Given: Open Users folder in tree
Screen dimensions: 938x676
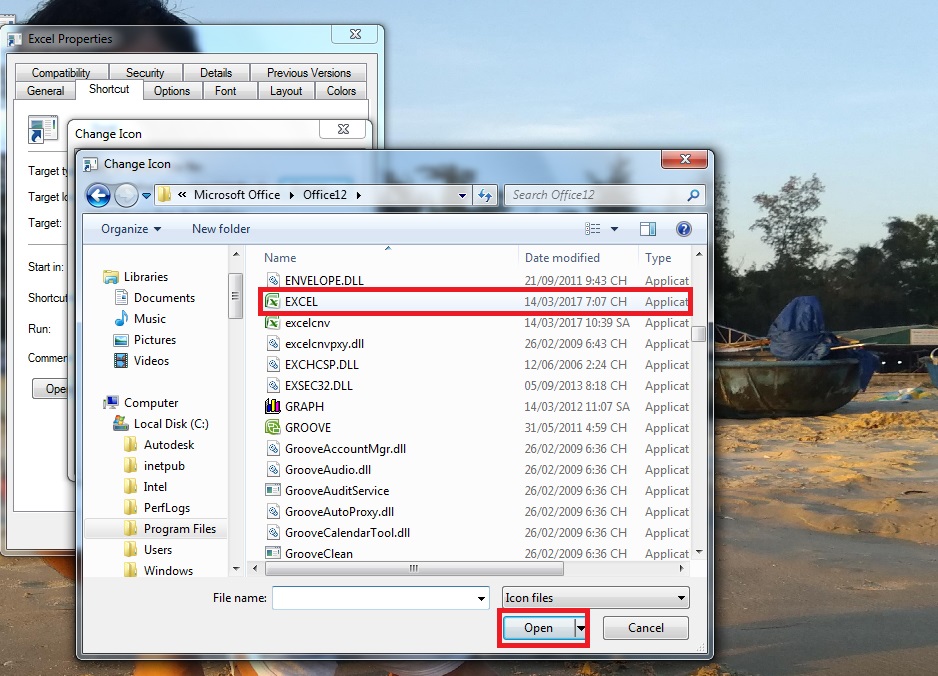Looking at the screenshot, I should (157, 549).
